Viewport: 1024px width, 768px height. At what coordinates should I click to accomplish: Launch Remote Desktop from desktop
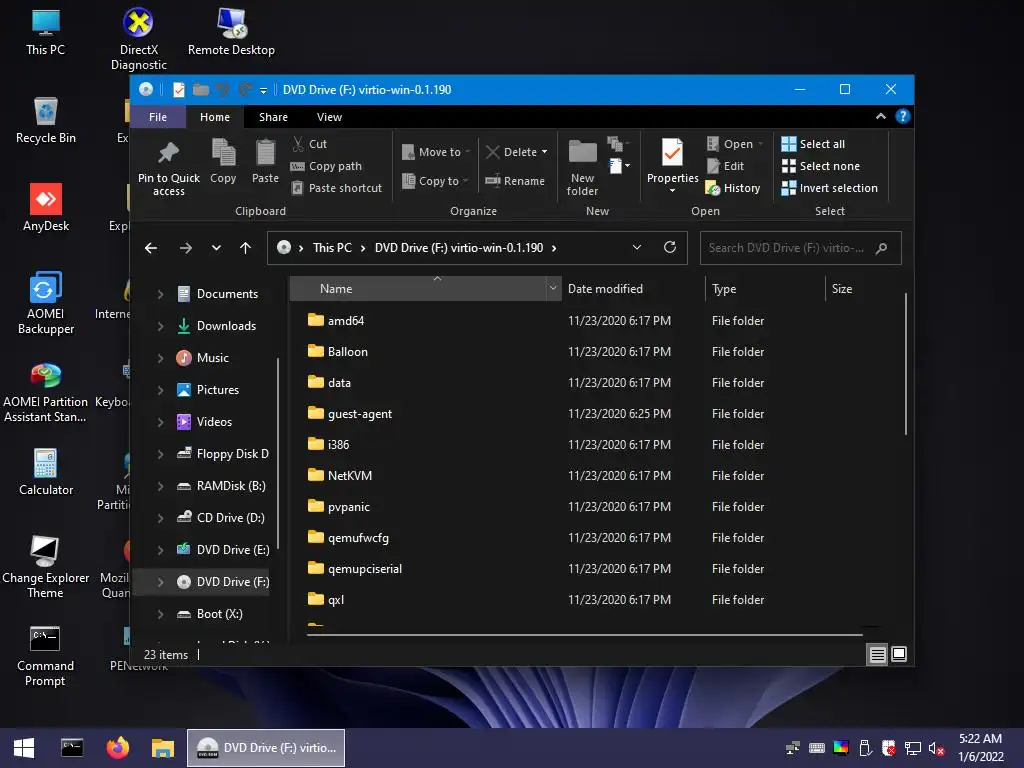click(231, 33)
